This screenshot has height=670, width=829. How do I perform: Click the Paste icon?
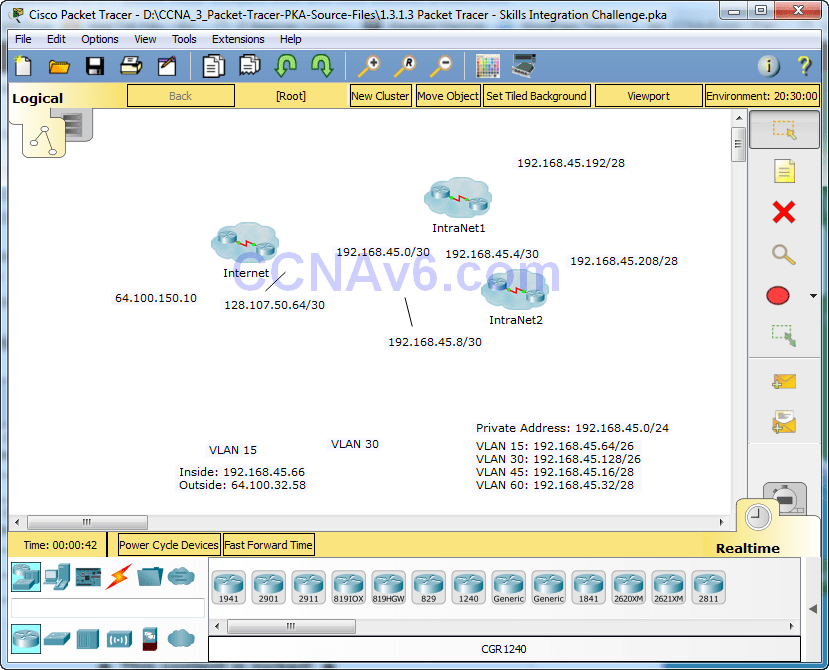coord(250,66)
